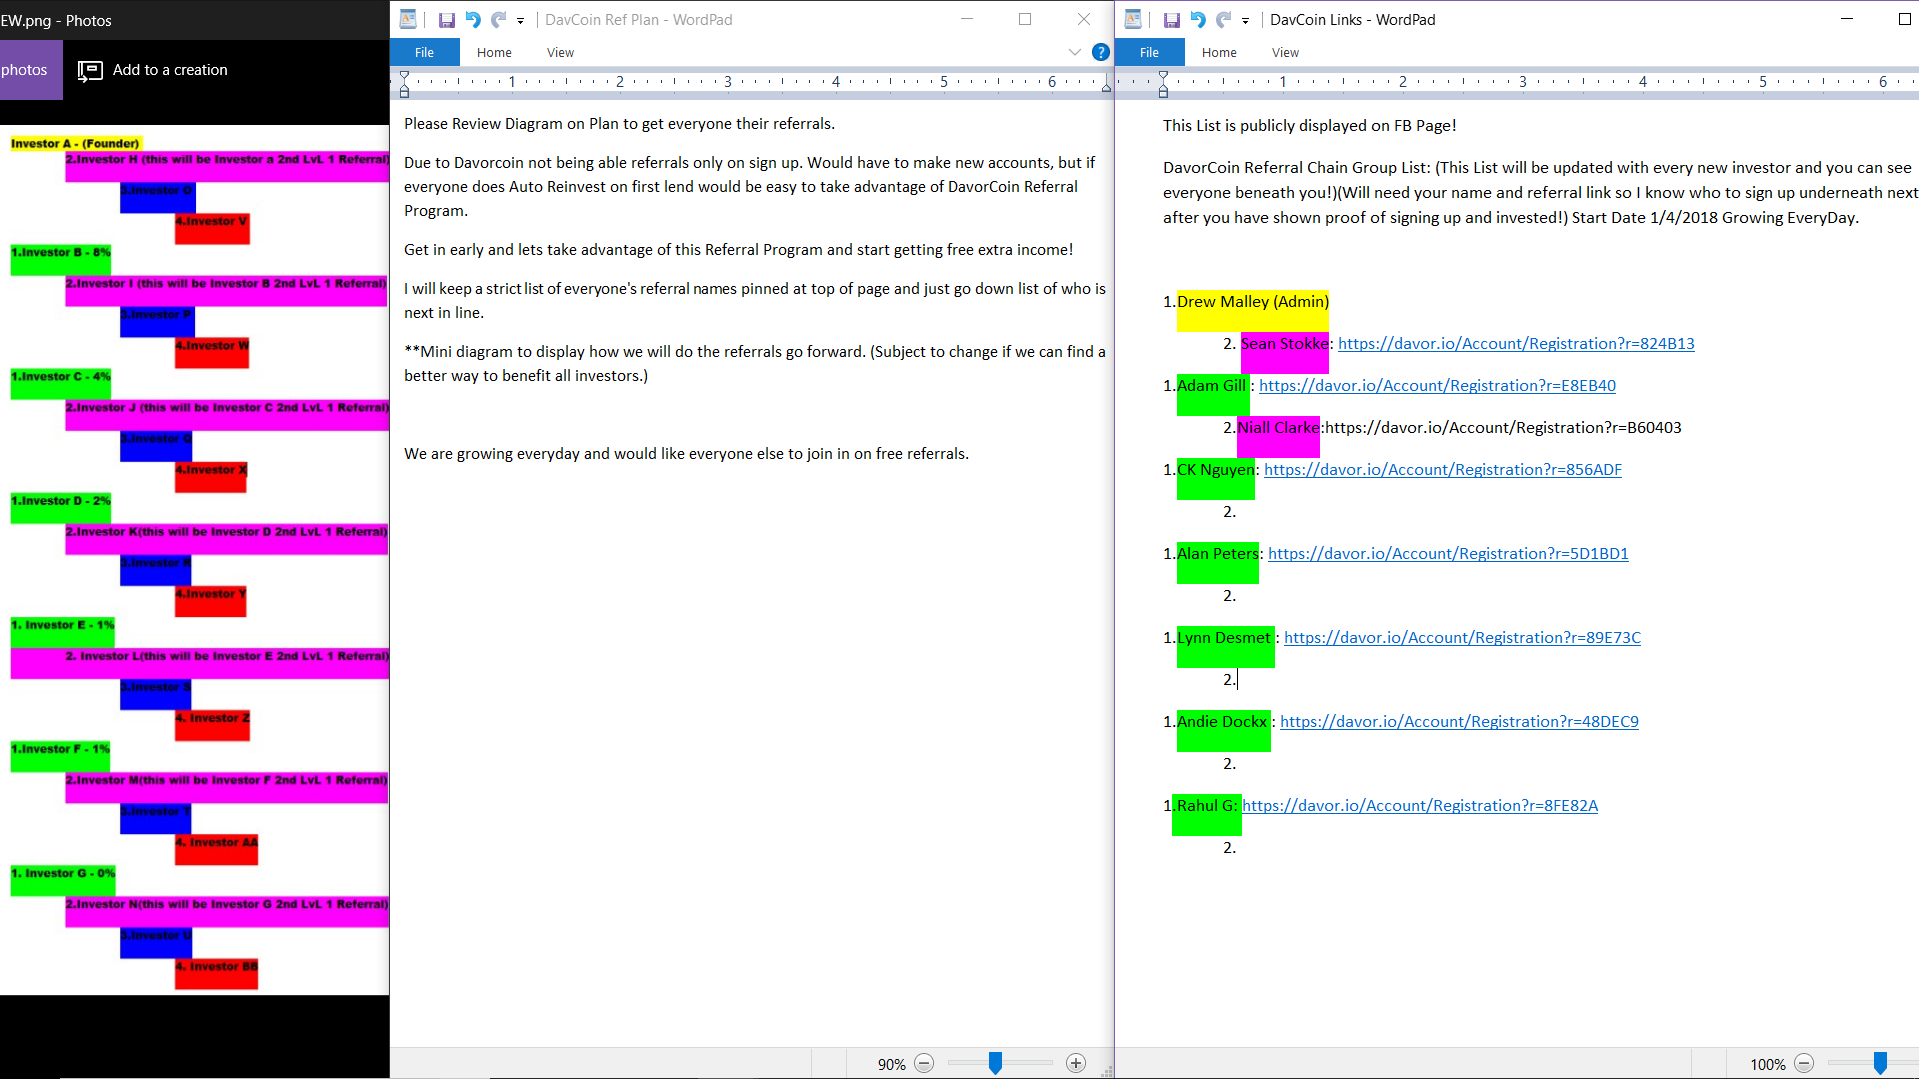Click left indent marker on Ref Plan ruler
The height and width of the screenshot is (1079, 1919).
(404, 84)
